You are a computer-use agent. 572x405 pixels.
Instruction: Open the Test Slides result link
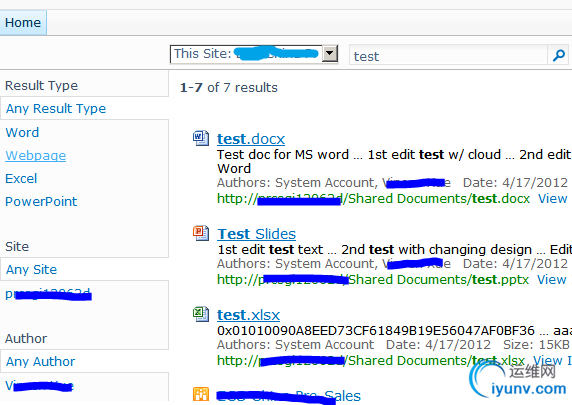[256, 234]
